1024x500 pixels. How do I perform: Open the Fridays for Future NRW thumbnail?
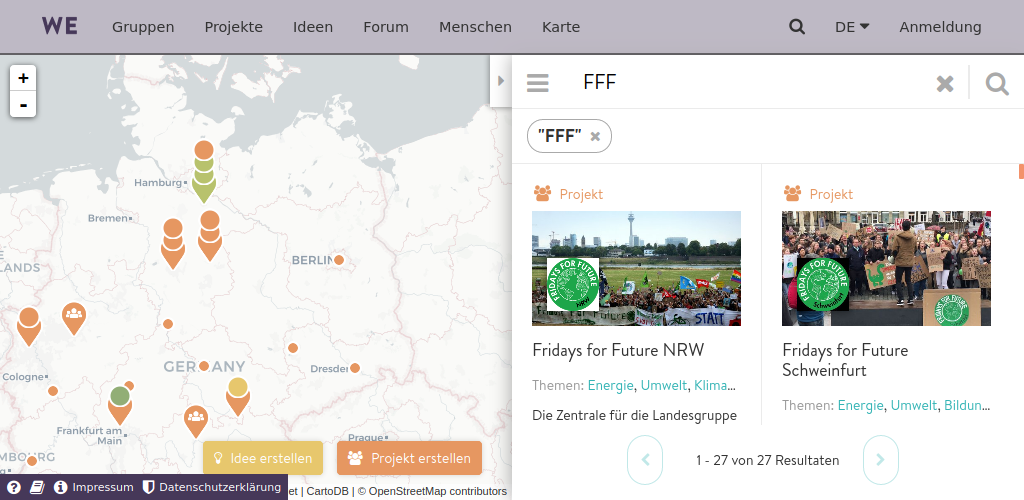click(636, 268)
